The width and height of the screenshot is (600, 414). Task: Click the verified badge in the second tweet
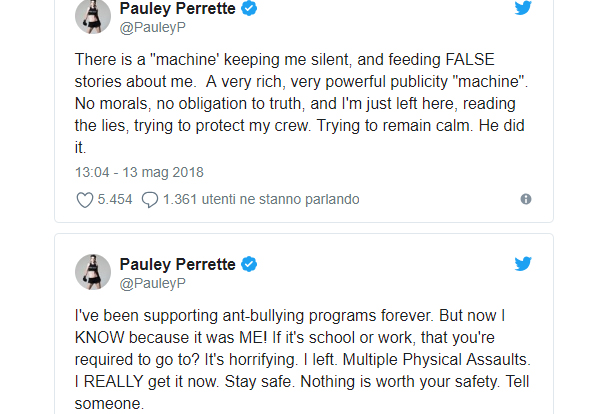pyautogui.click(x=251, y=265)
